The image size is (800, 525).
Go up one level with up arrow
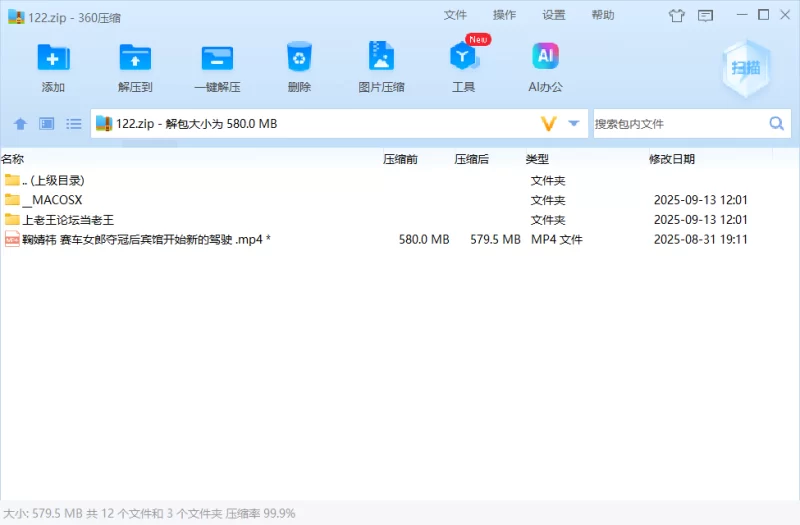click(x=20, y=123)
